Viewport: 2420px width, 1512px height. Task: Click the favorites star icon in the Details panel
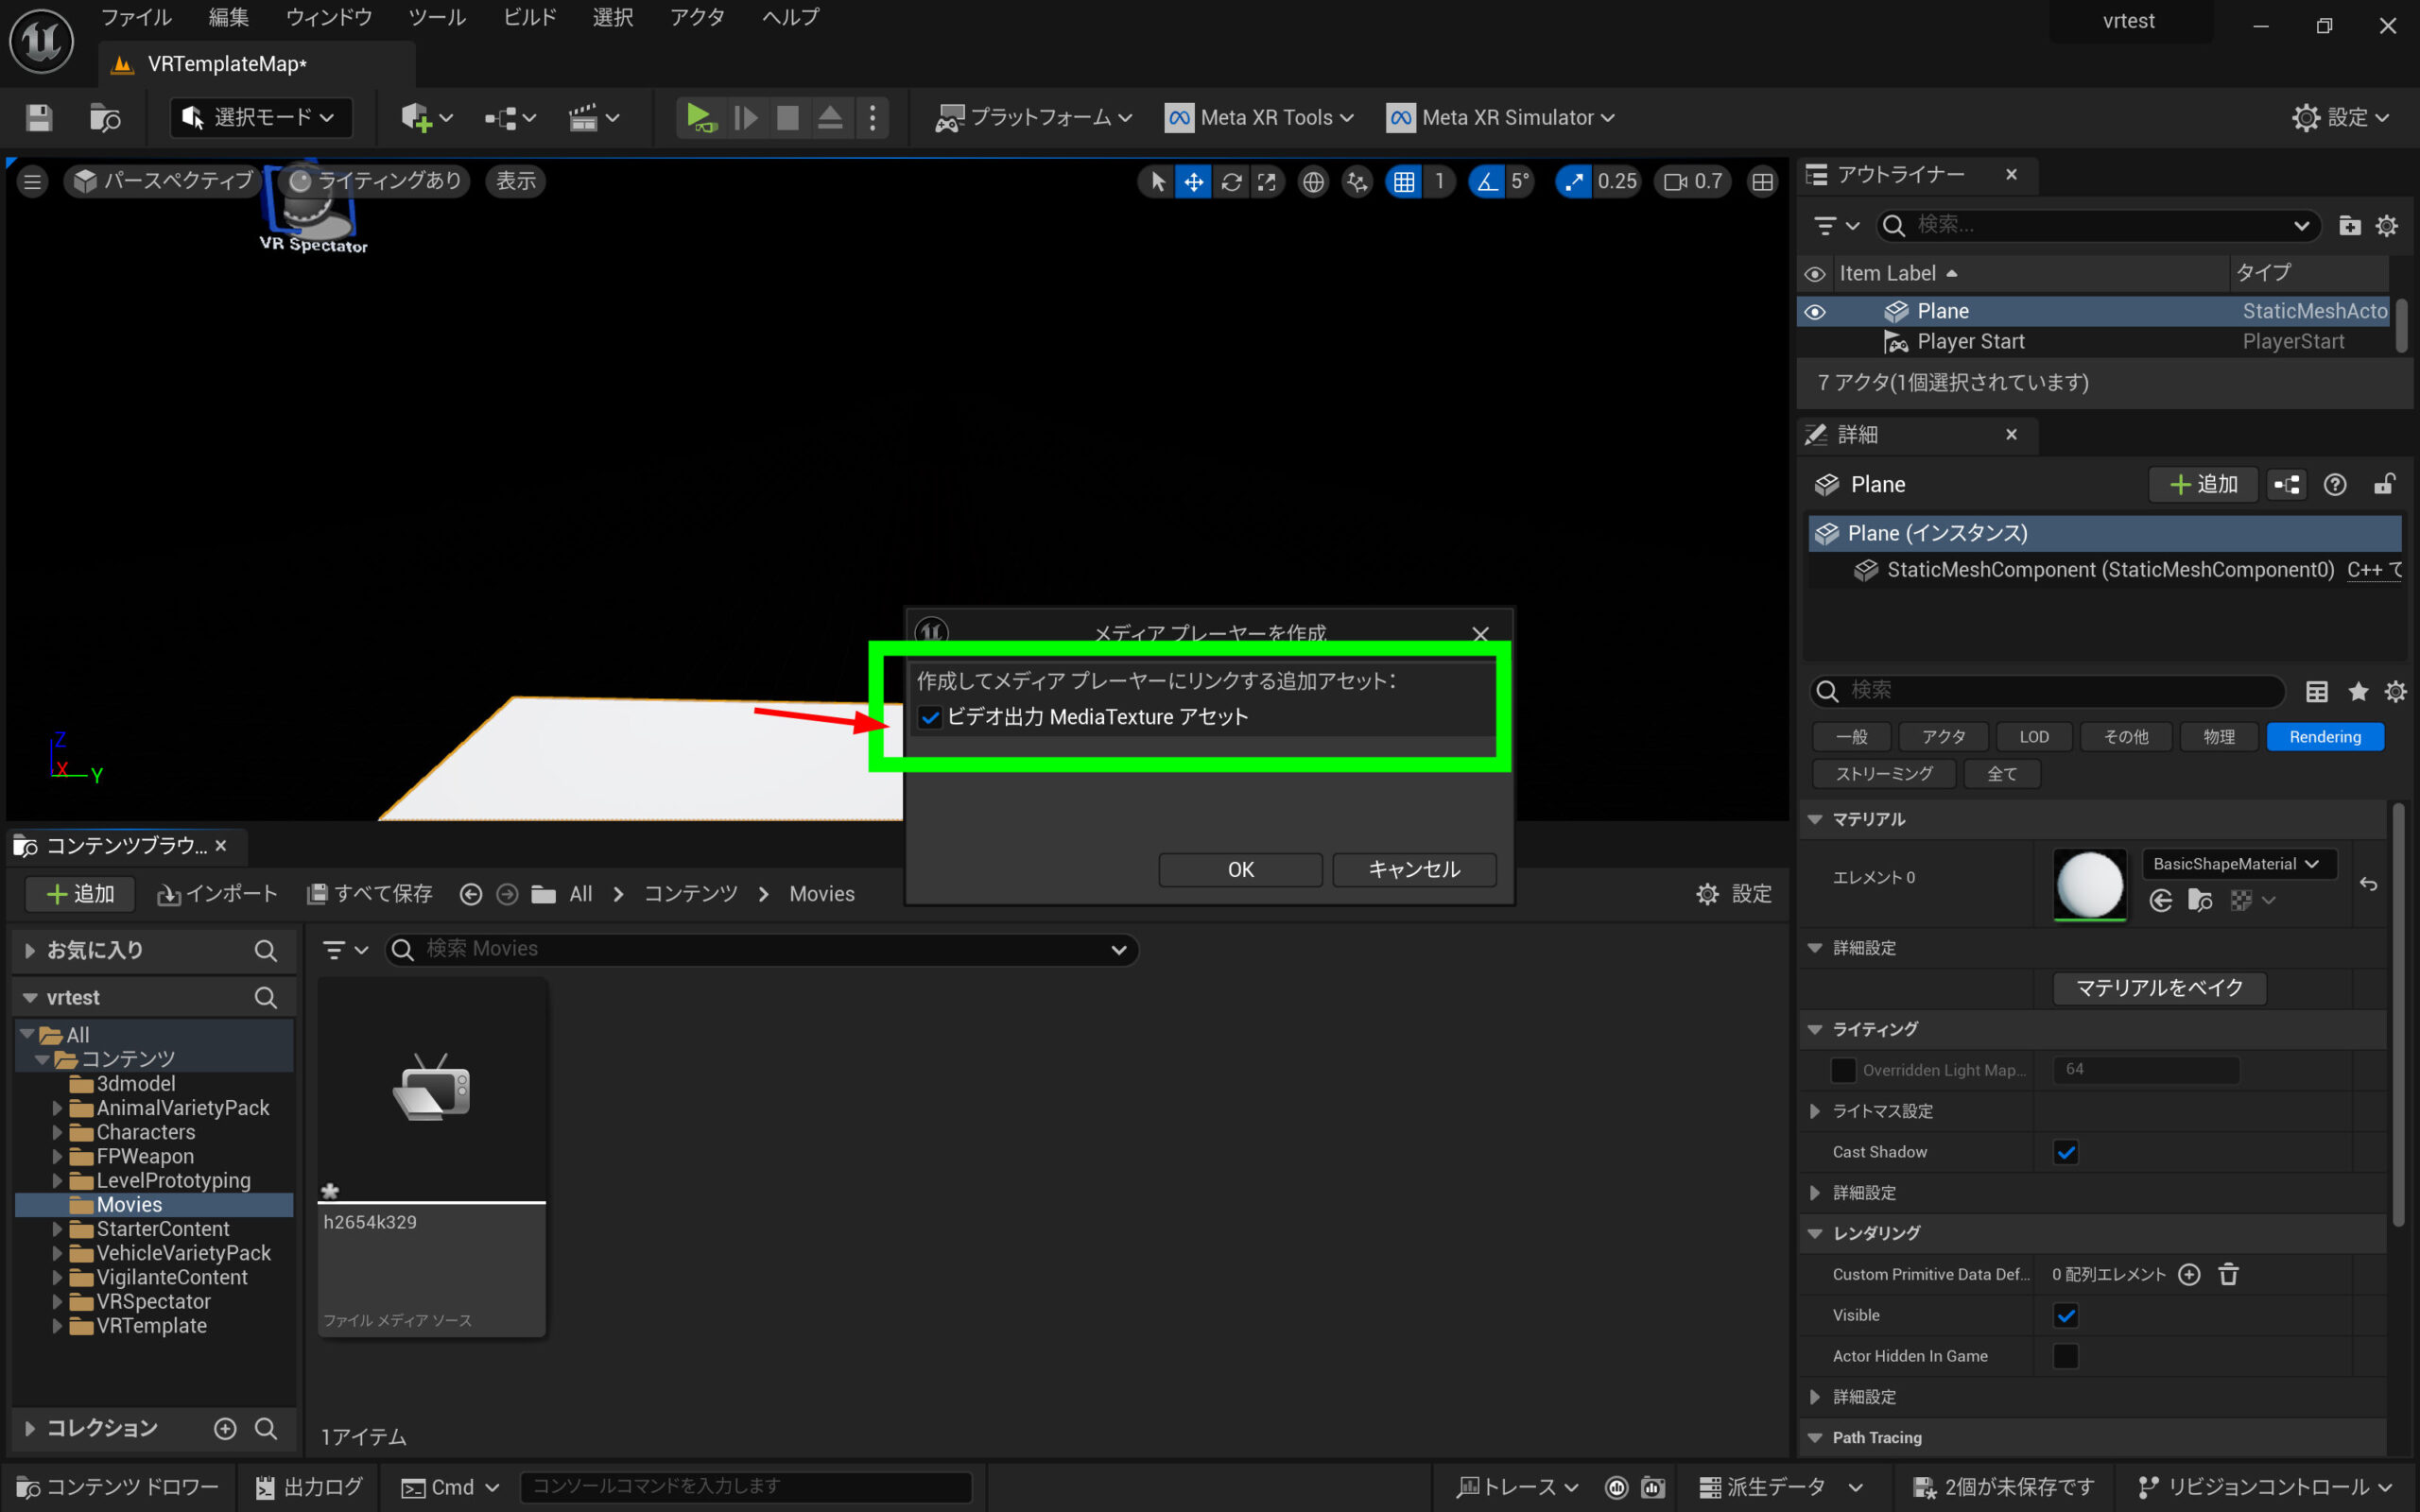tap(2358, 691)
